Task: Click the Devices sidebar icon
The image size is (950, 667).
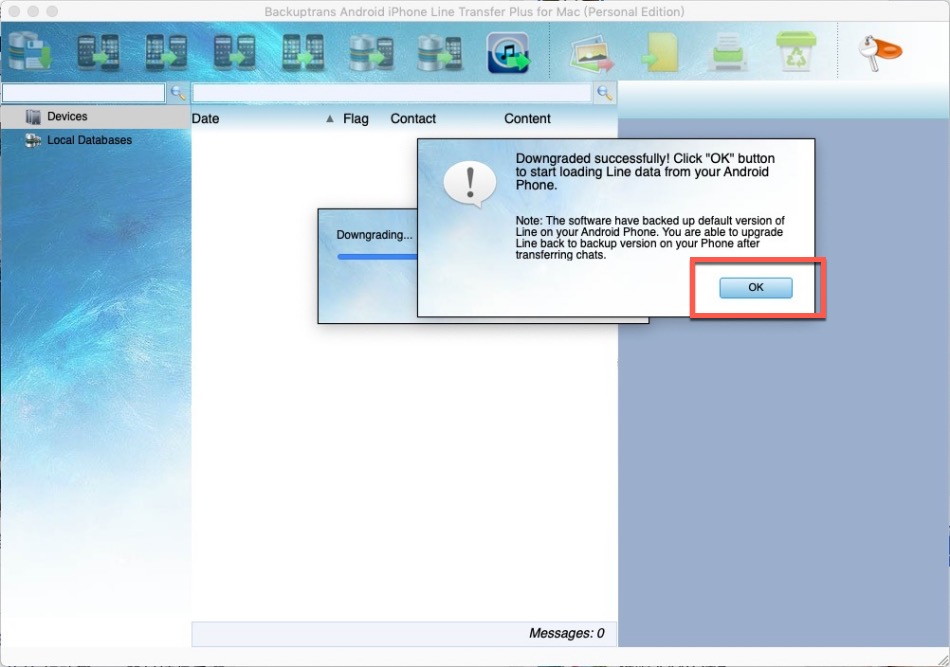Action: click(x=33, y=117)
